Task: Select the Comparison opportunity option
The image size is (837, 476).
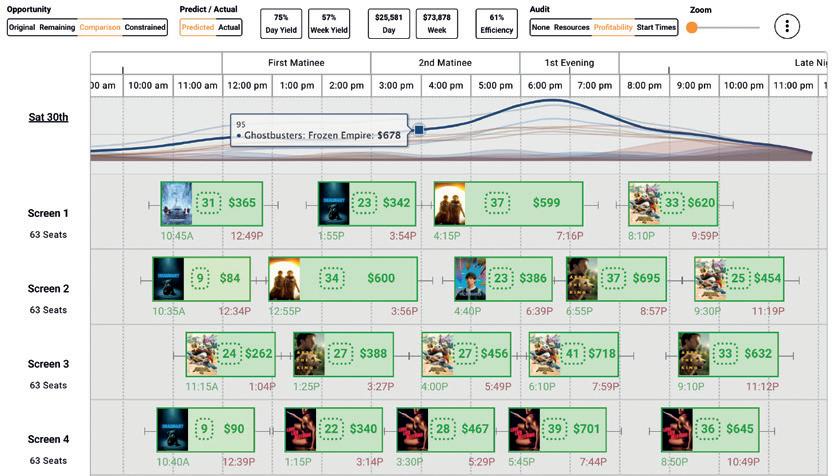Action: click(x=100, y=27)
